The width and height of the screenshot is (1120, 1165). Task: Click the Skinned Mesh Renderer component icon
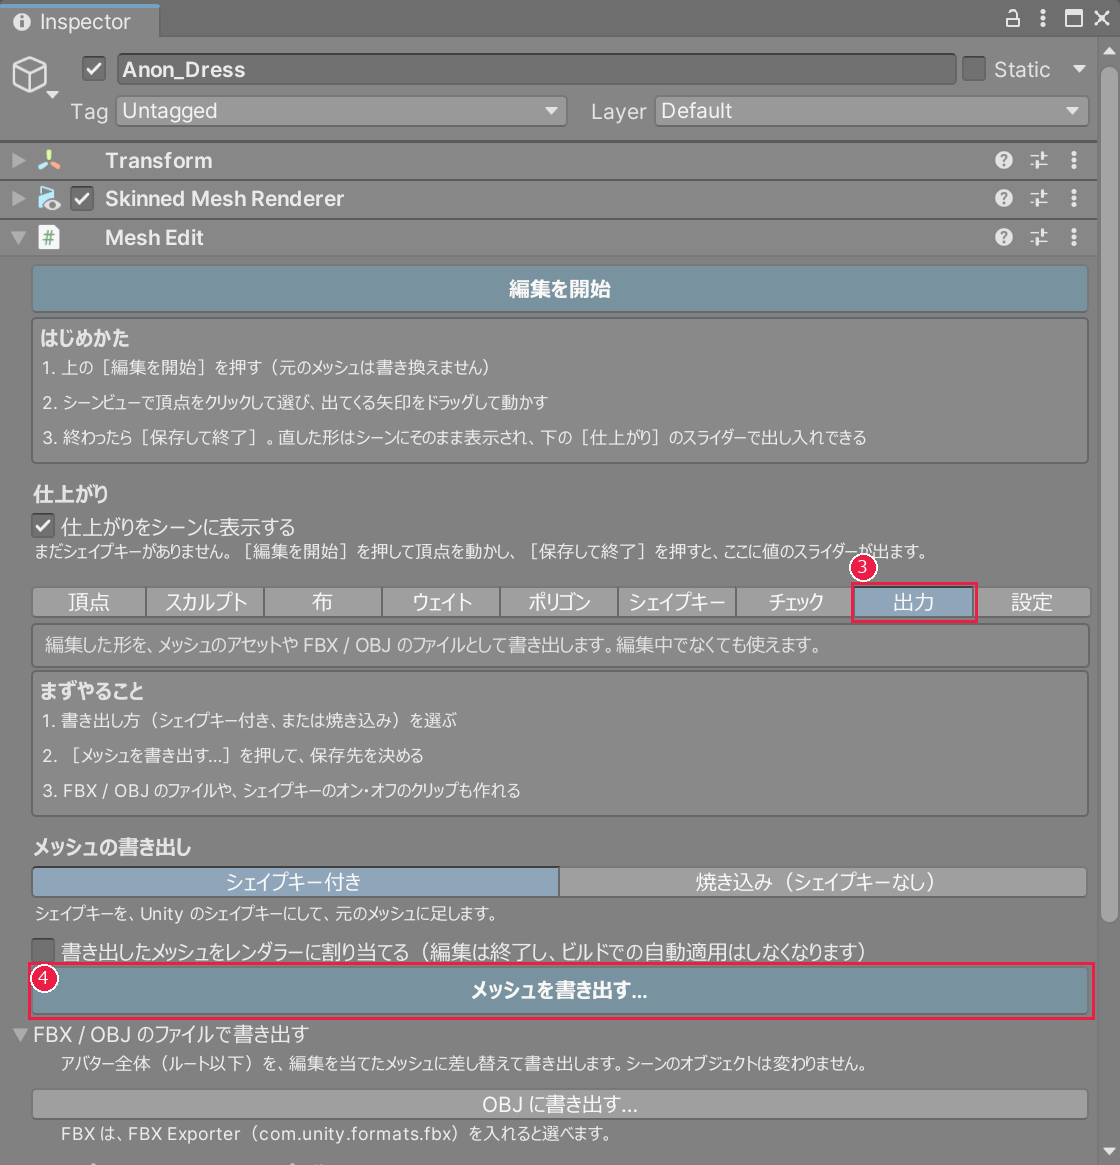49,198
